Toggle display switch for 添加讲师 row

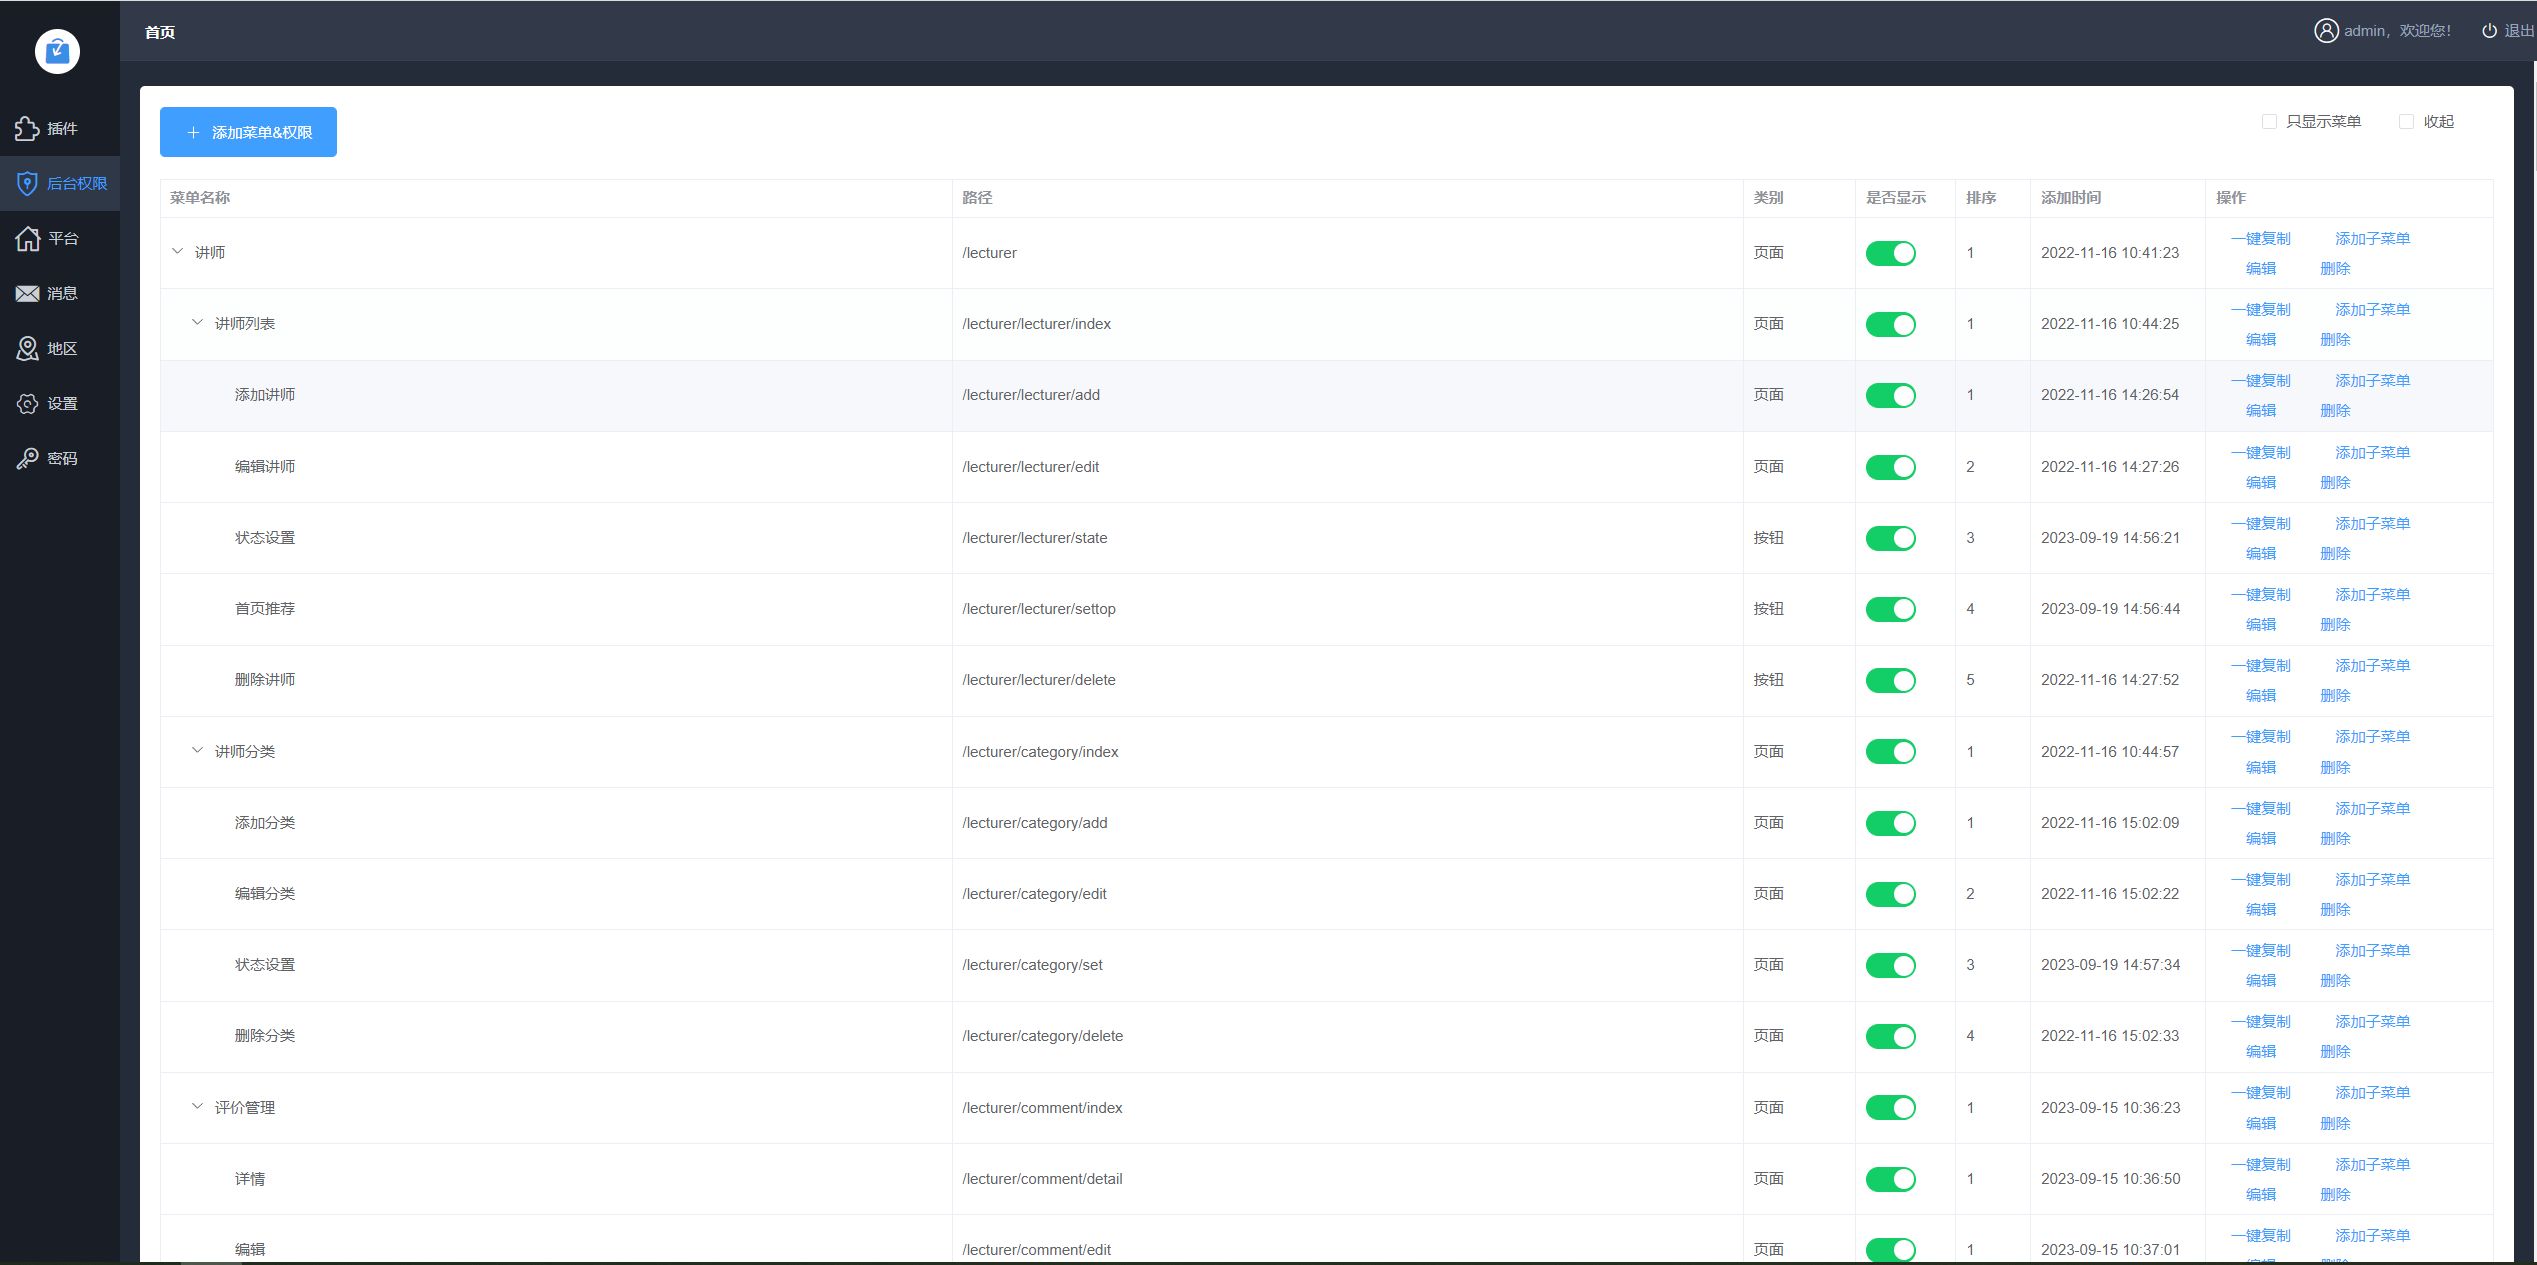tap(1890, 395)
